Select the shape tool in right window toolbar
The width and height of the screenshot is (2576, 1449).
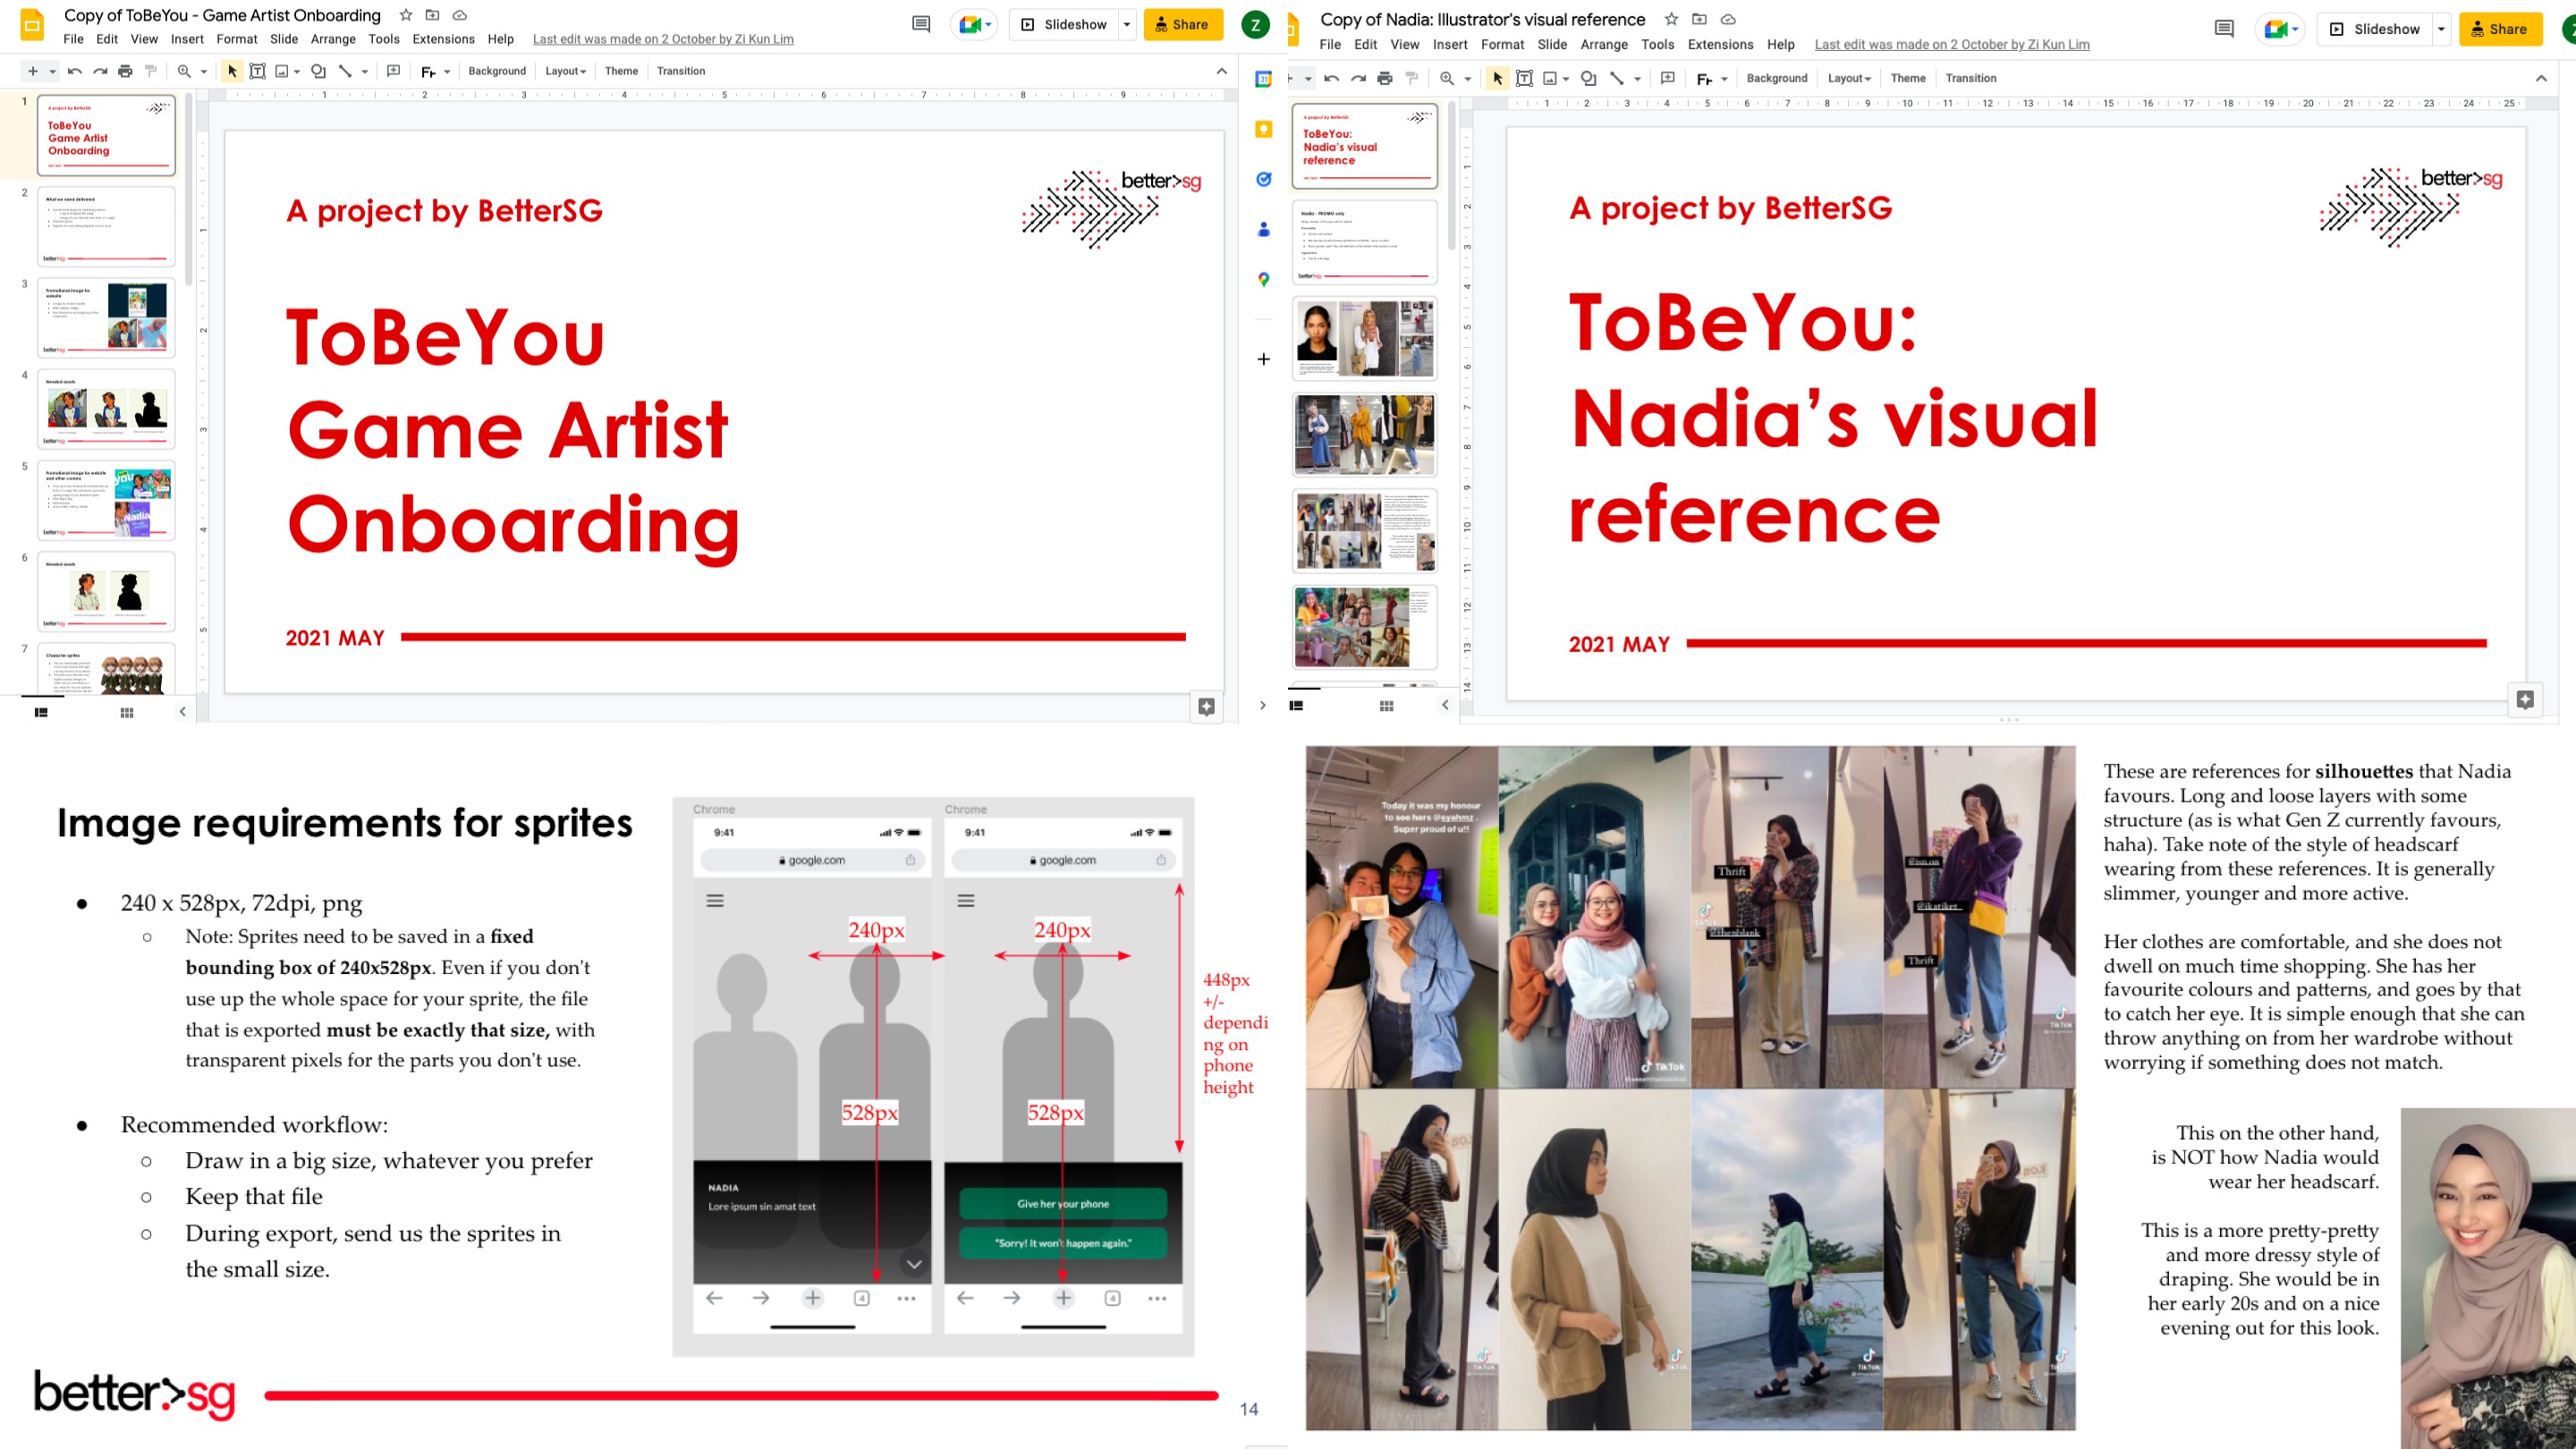click(x=1588, y=78)
